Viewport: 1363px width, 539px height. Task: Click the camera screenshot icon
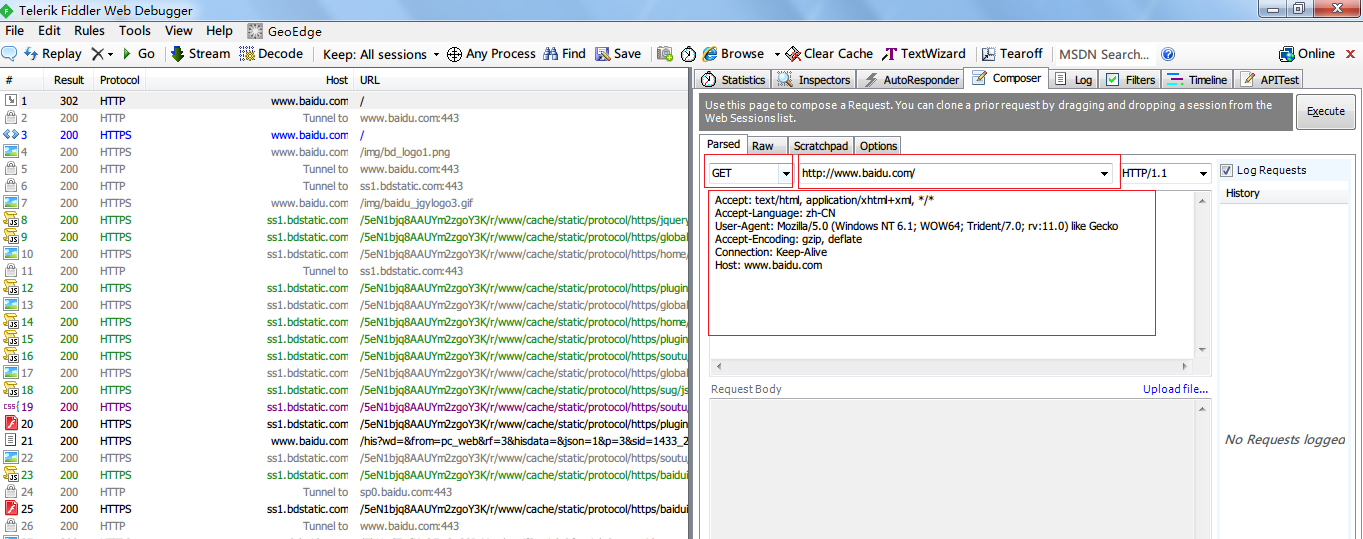click(x=664, y=54)
